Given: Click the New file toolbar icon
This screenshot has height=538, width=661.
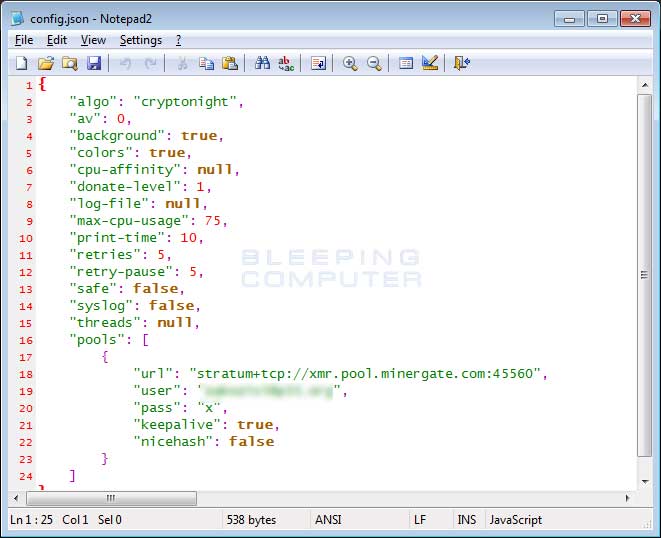Looking at the screenshot, I should [x=21, y=63].
